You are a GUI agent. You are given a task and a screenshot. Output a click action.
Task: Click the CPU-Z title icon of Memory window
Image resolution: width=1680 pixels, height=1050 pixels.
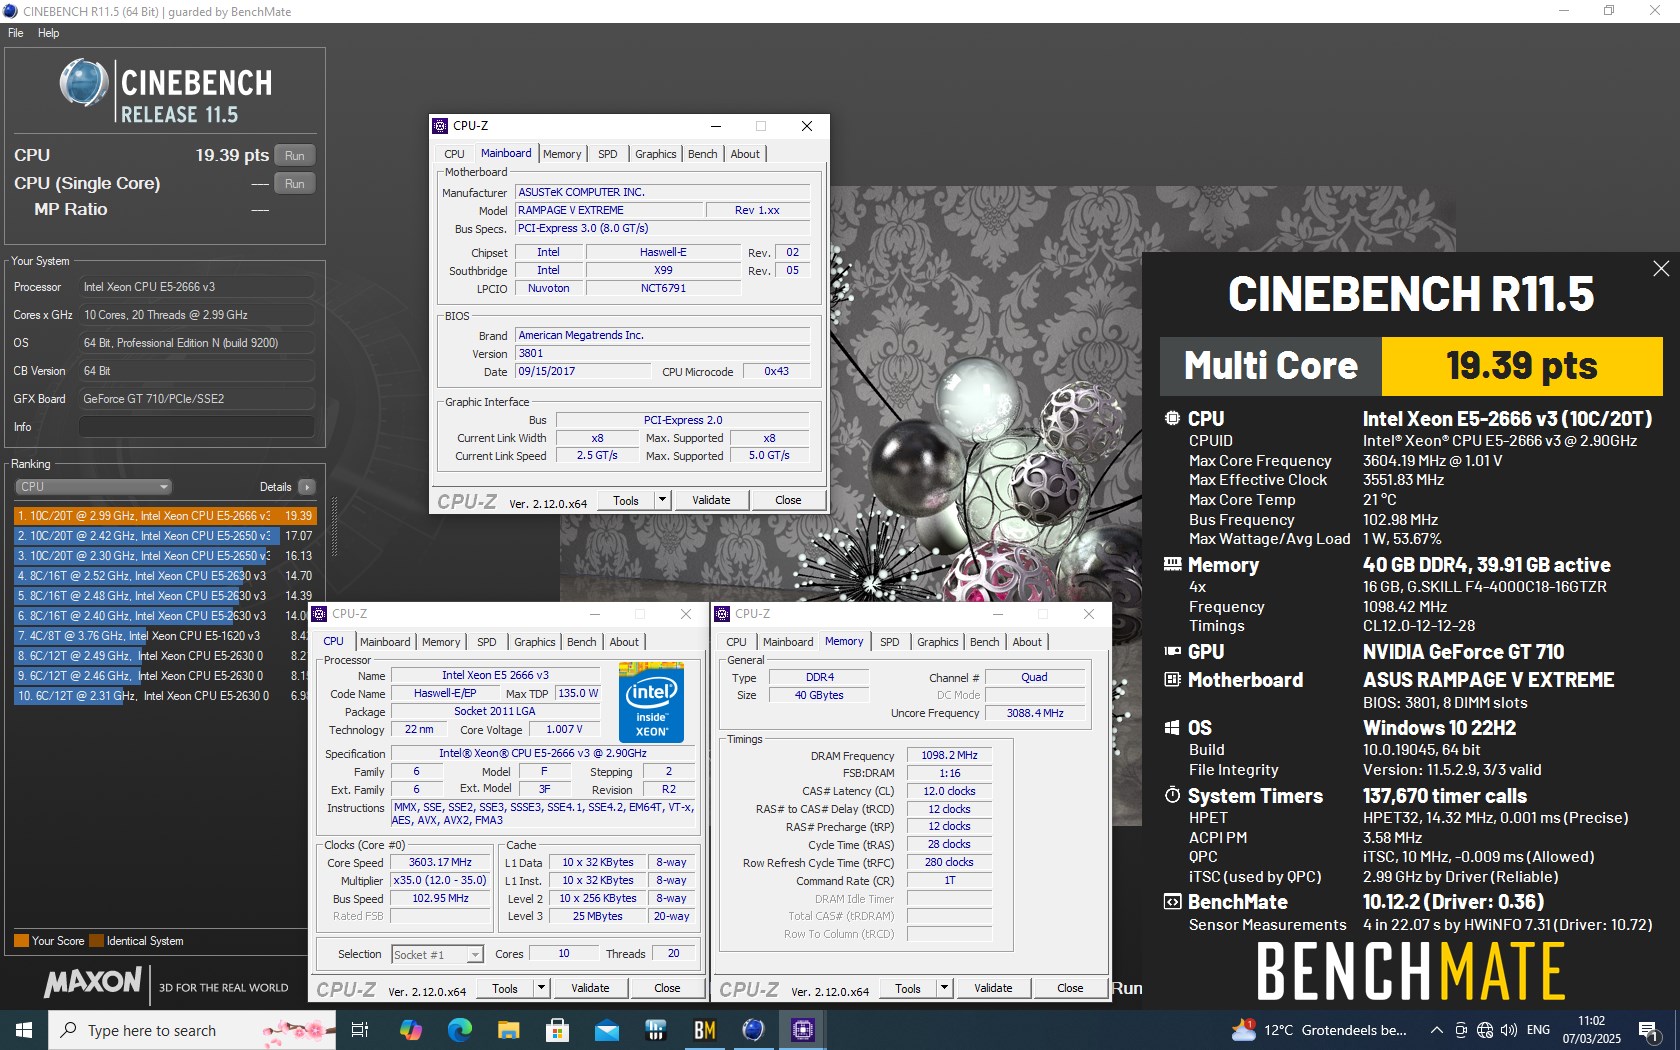coord(722,614)
